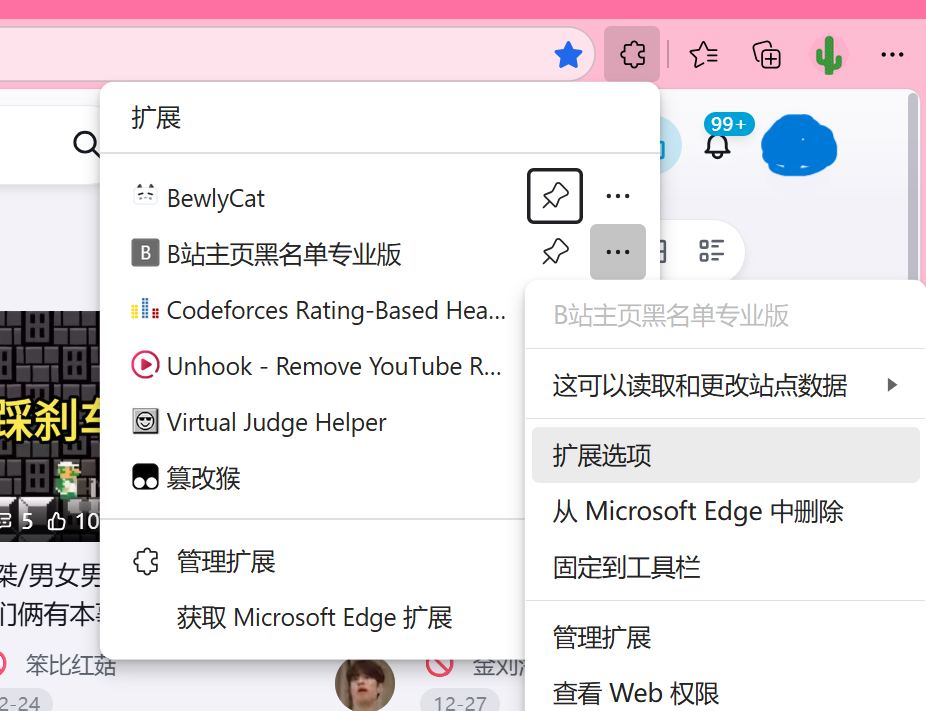Open 获取 Microsoft Edge 扩展 link
The image size is (926, 711).
[x=314, y=618]
